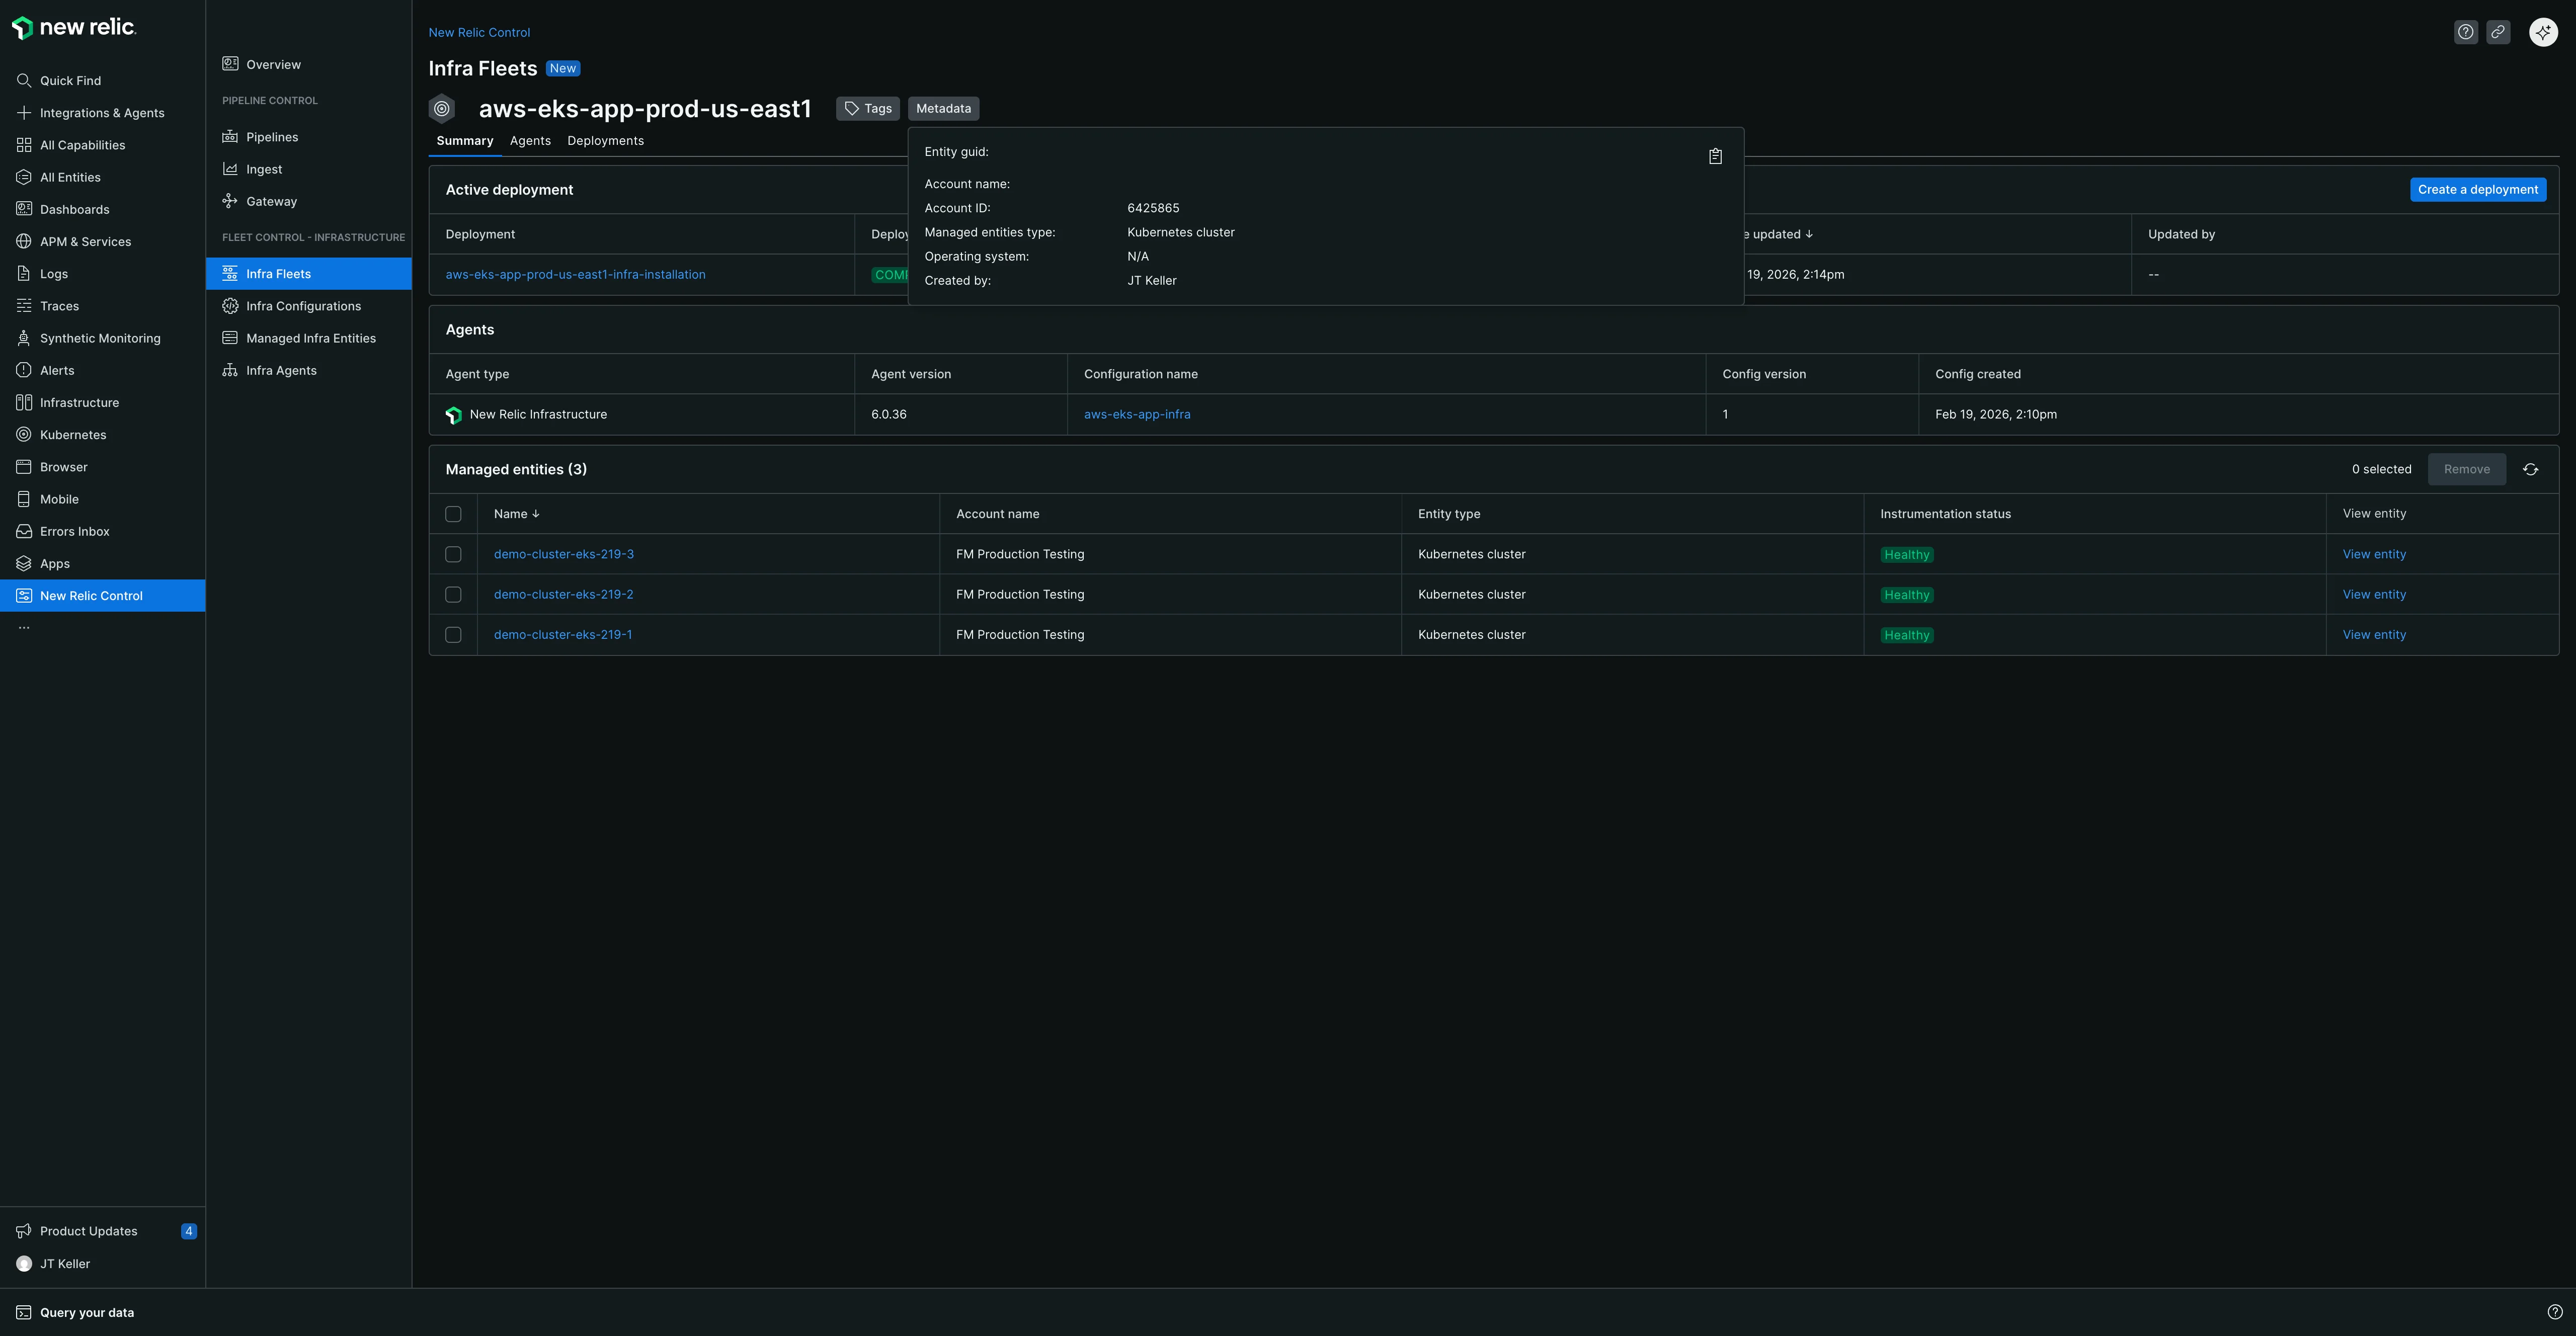Open the AI assistant sparkle button
The height and width of the screenshot is (1336, 2576).
(2543, 31)
